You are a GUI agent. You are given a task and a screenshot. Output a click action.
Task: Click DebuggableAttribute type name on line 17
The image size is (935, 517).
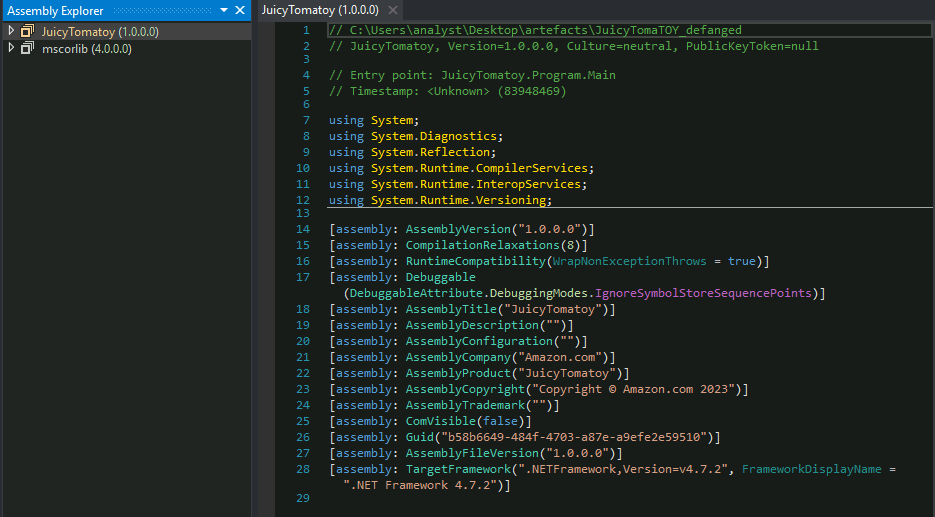click(416, 293)
